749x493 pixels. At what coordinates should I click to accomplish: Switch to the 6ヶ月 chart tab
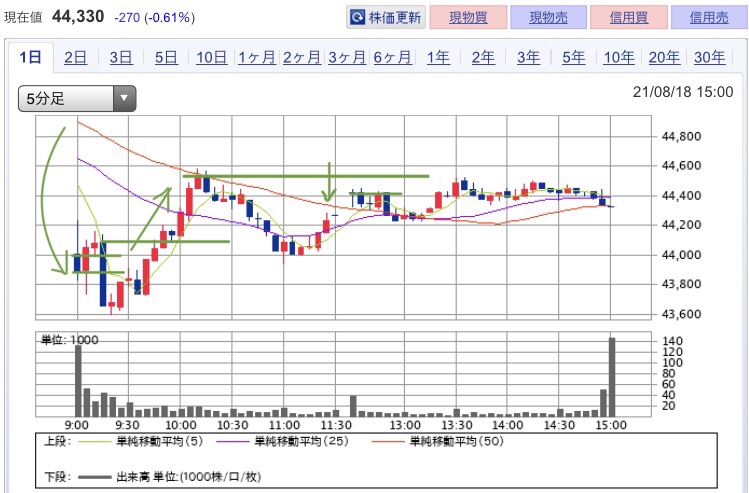tap(392, 57)
